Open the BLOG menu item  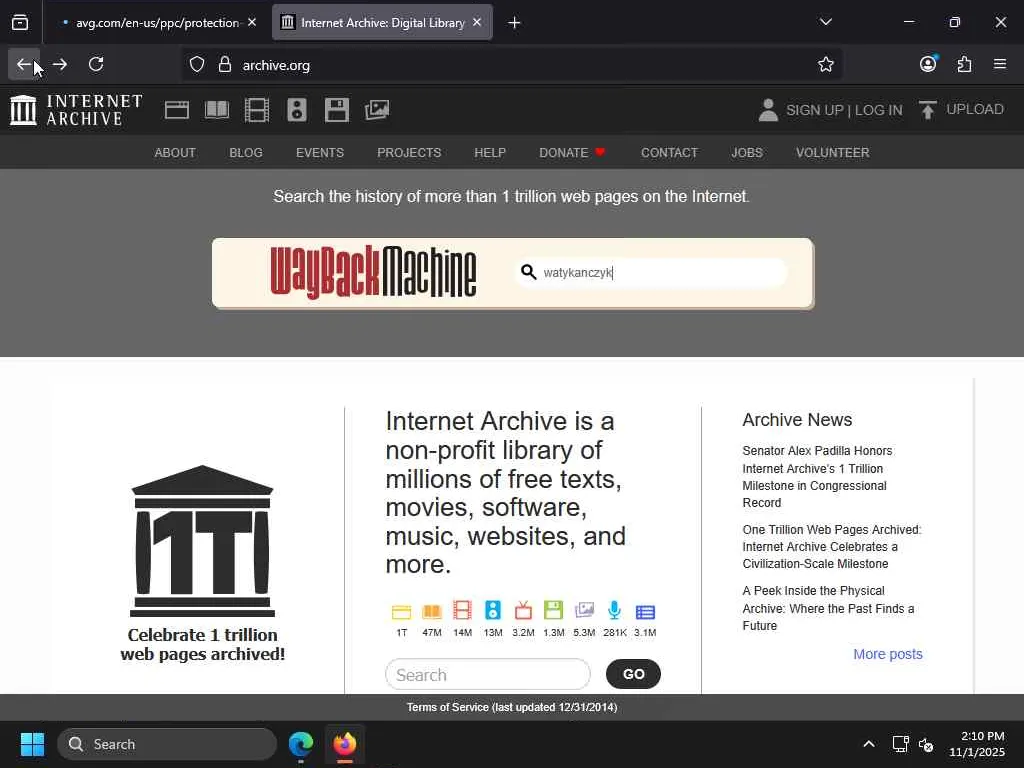(x=246, y=153)
